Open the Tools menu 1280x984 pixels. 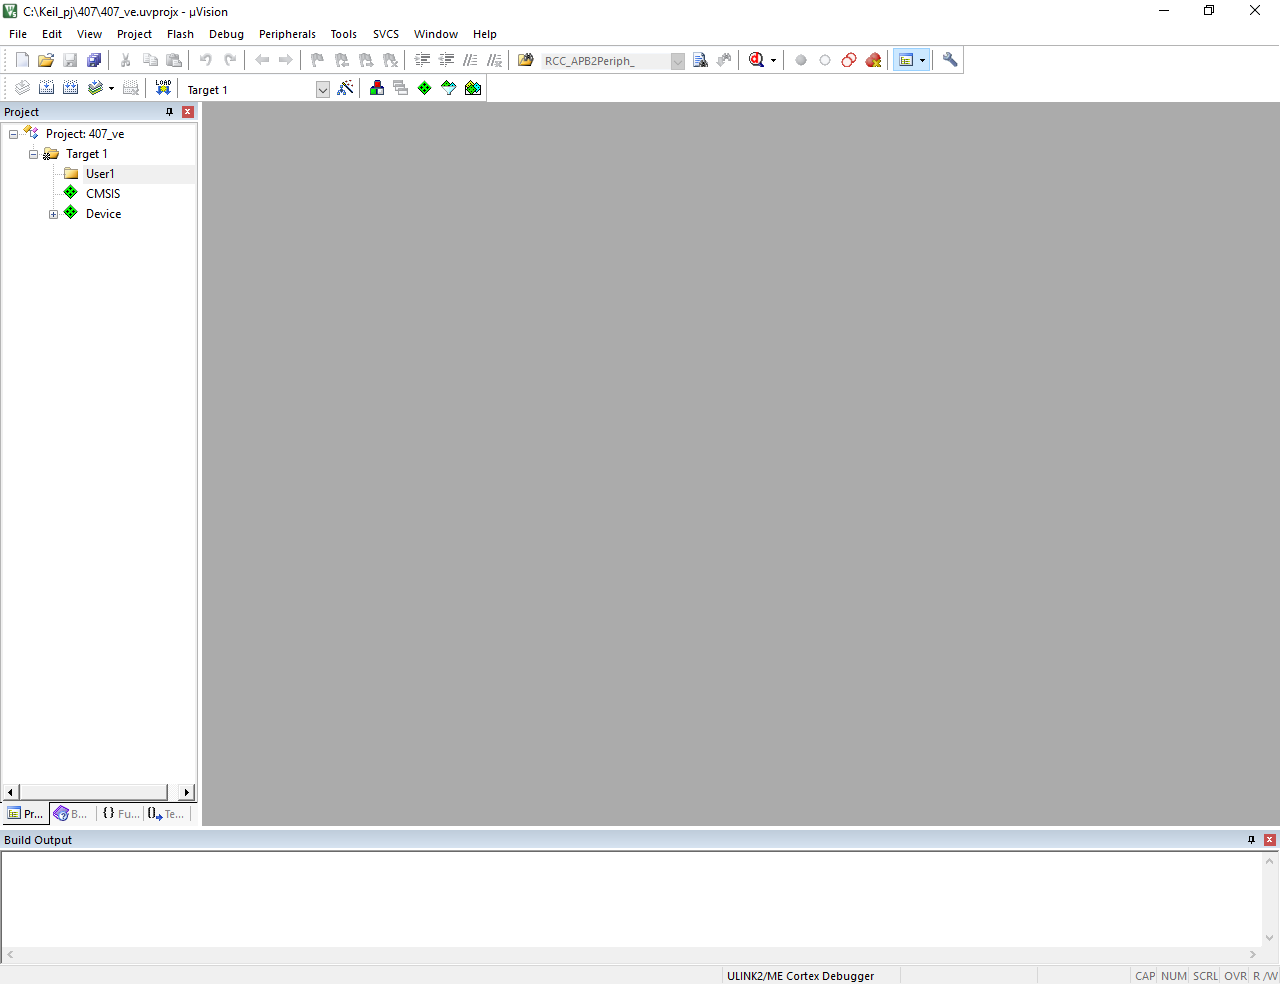point(343,34)
